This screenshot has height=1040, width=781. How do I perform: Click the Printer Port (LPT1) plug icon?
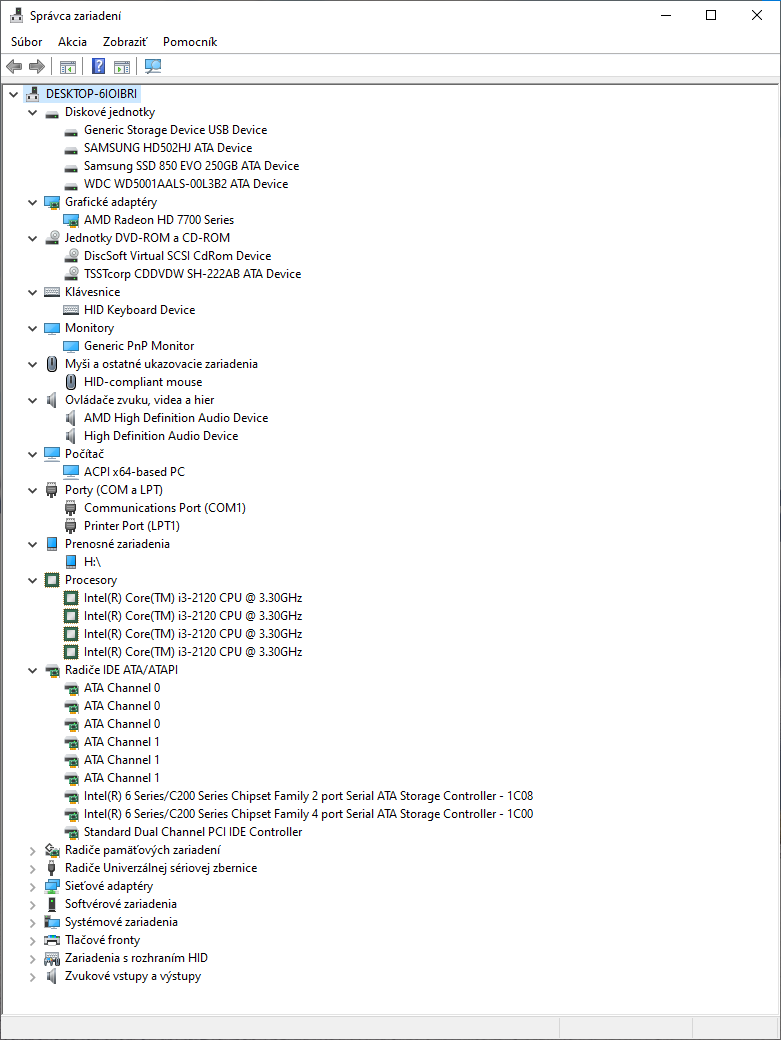[x=71, y=526]
